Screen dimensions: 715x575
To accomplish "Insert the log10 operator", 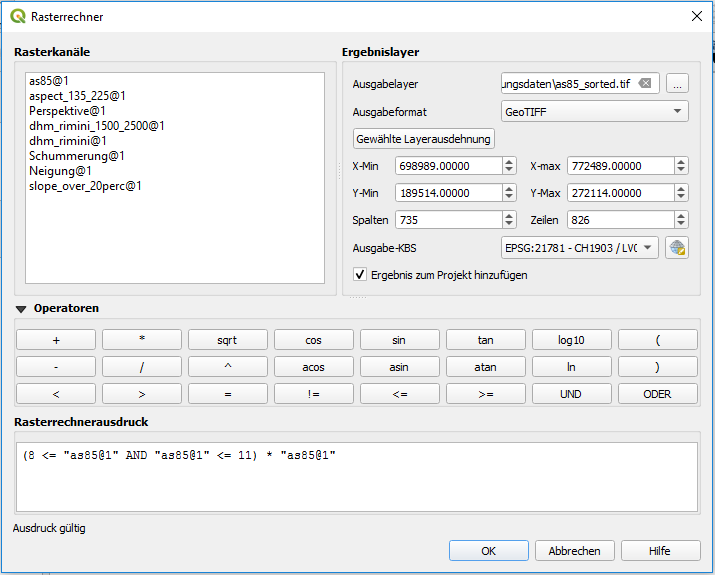I will click(x=572, y=340).
